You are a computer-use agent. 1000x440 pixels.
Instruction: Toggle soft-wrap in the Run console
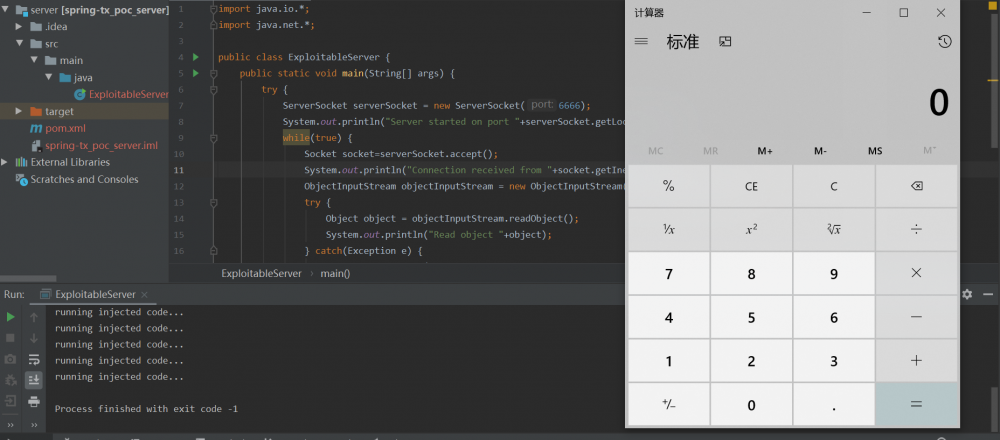pyautogui.click(x=34, y=359)
